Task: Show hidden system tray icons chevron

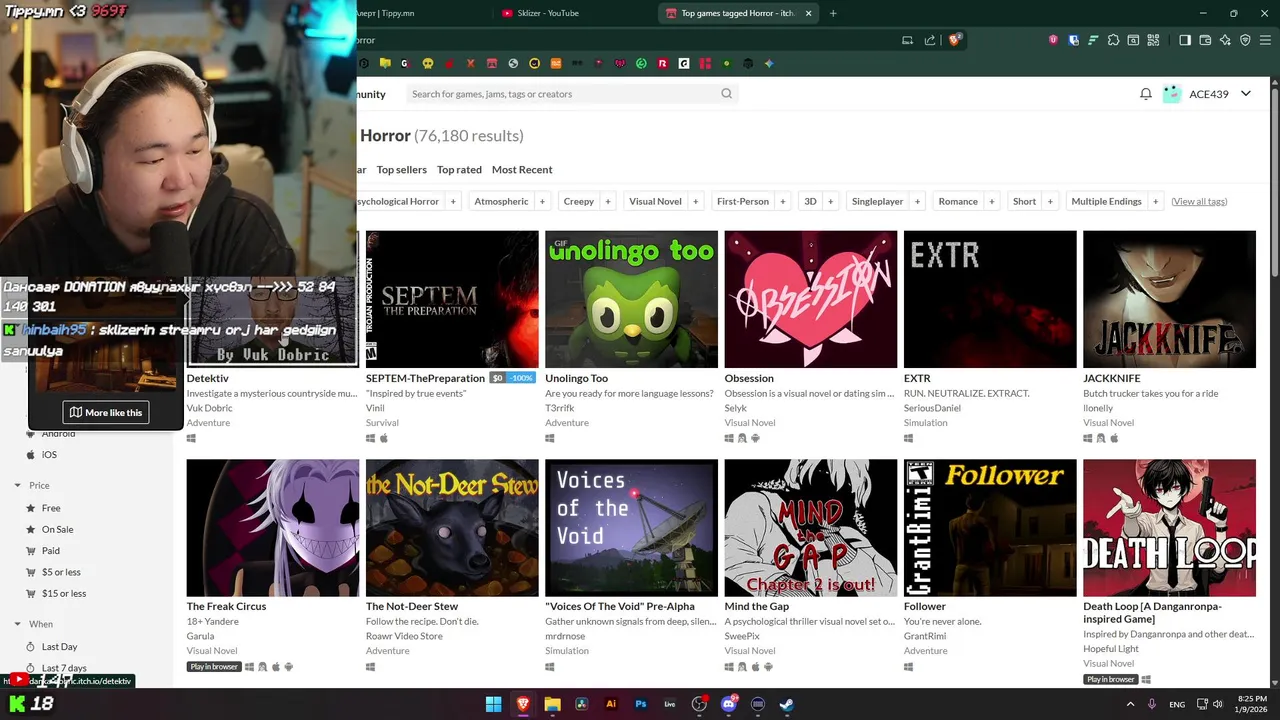Action: [1130, 704]
